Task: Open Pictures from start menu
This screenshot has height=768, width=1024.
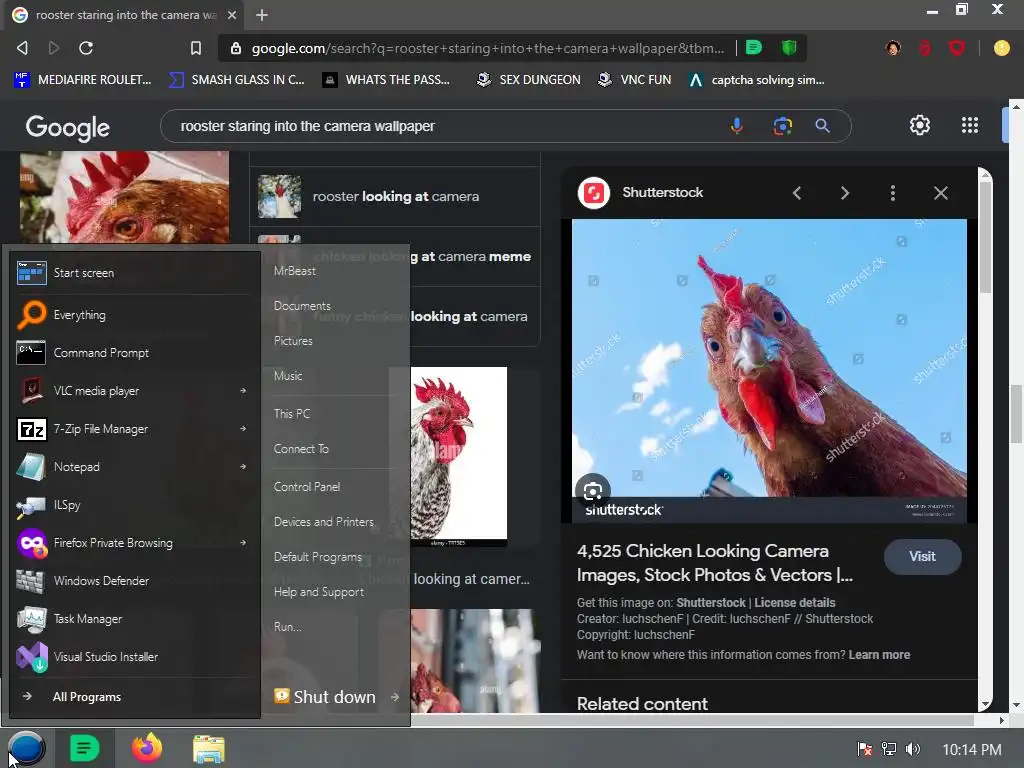Action: (x=293, y=341)
